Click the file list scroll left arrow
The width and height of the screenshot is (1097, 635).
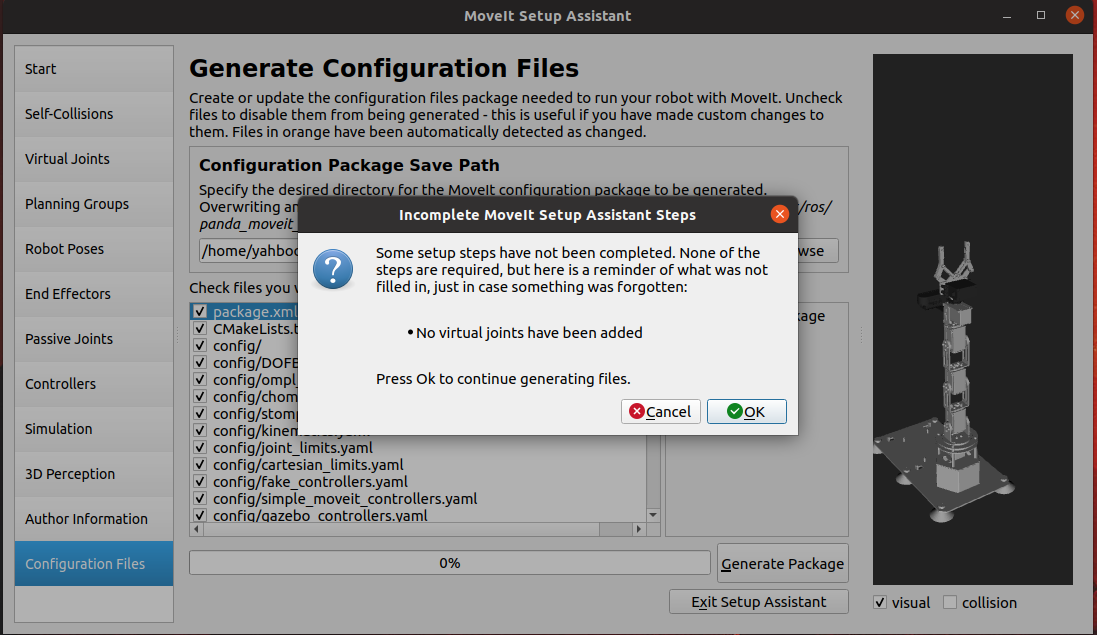point(197,529)
